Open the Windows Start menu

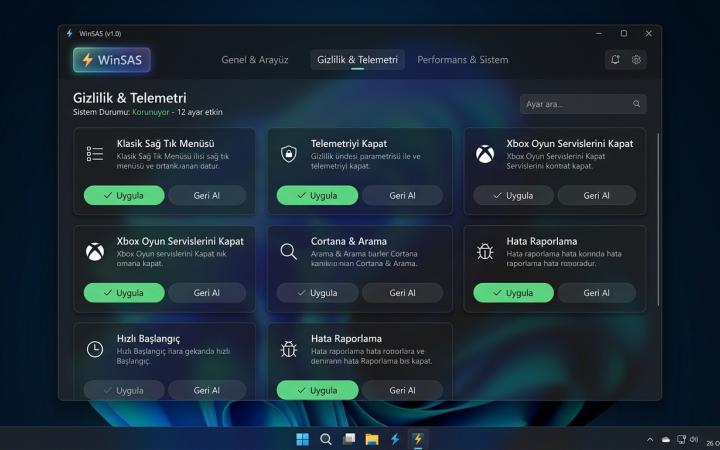303,439
